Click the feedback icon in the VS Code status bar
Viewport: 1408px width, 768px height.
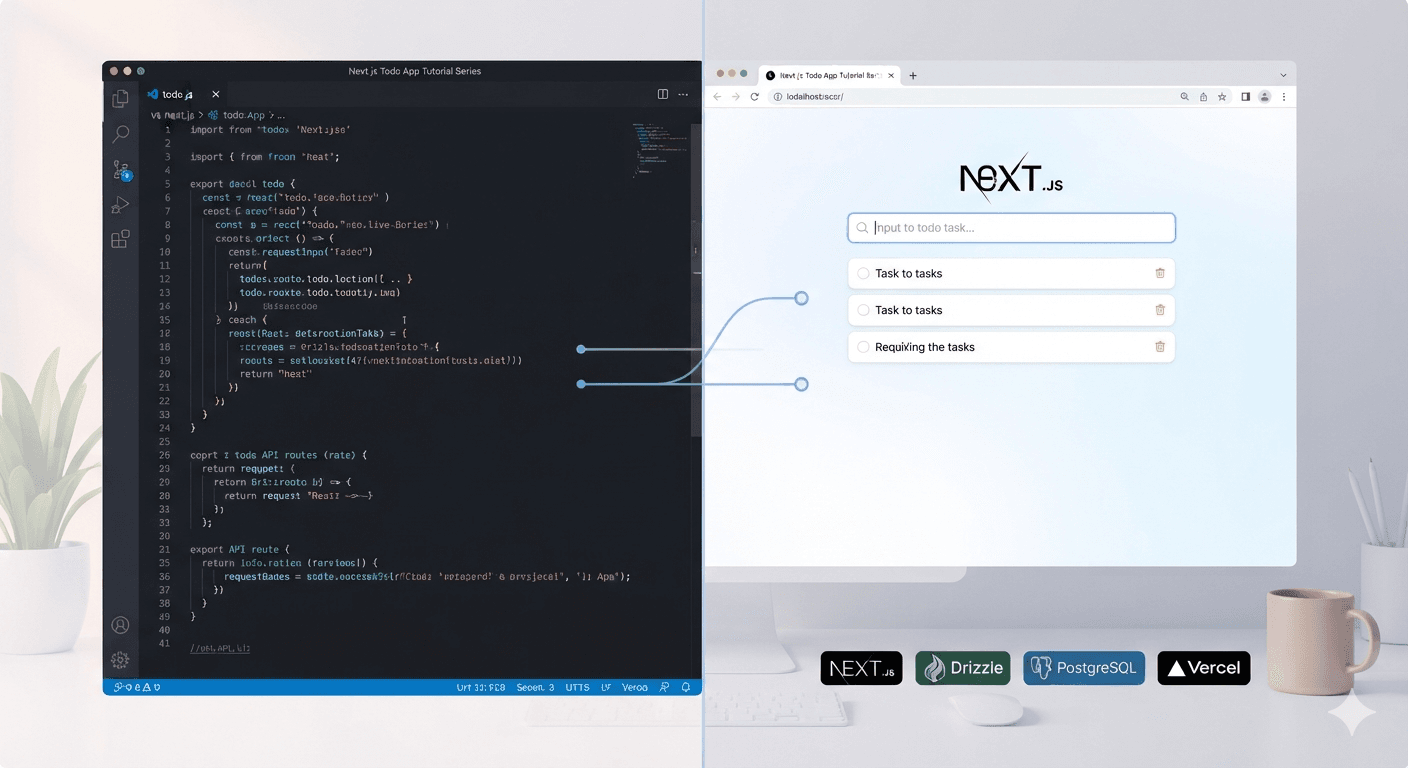(664, 687)
